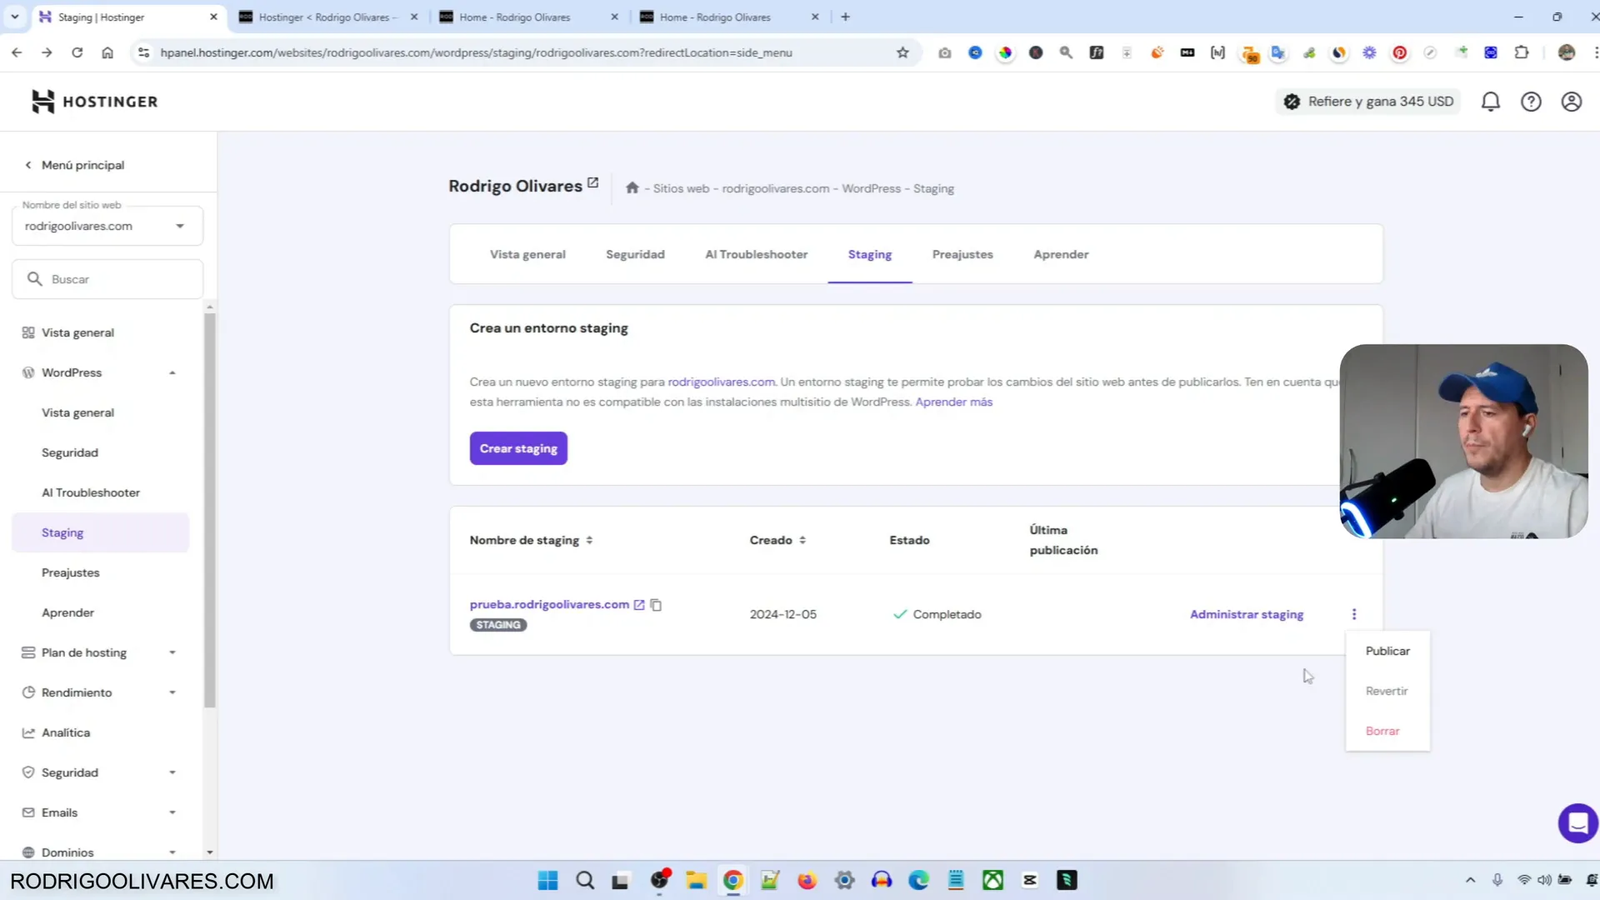1600x900 pixels.
Task: Open the account profile icon
Action: click(x=1570, y=100)
